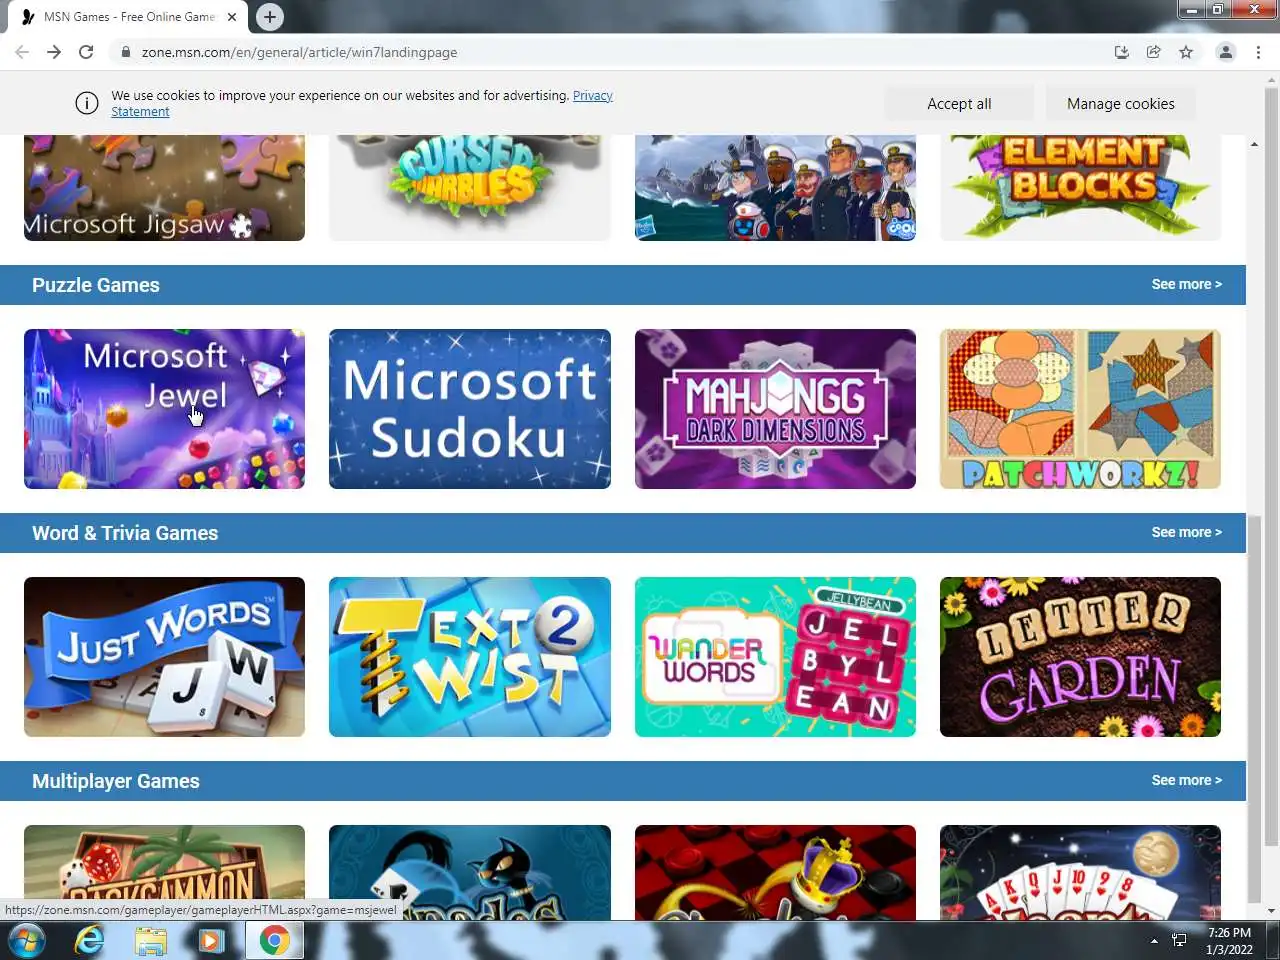Open Element Blocks game

click(1080, 188)
